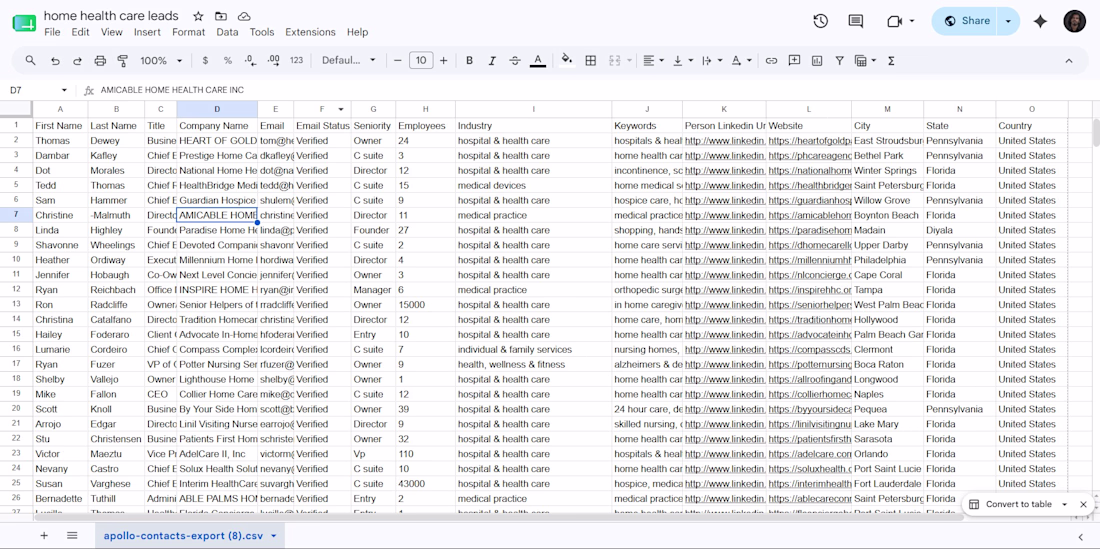Click the merge cells icon
This screenshot has width=1100, height=549.
pos(615,61)
